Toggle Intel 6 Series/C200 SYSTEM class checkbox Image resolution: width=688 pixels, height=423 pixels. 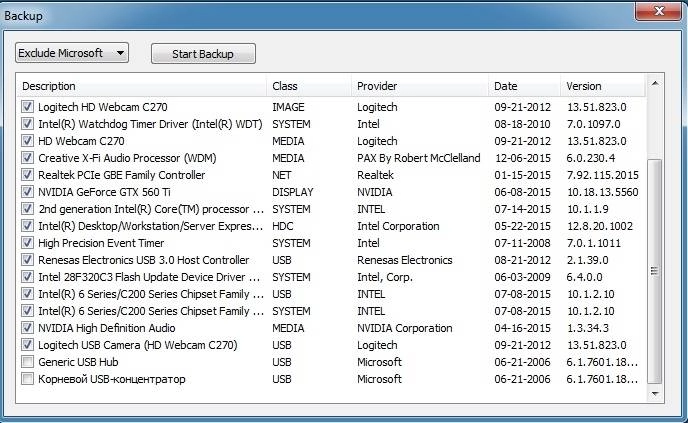tap(27, 311)
